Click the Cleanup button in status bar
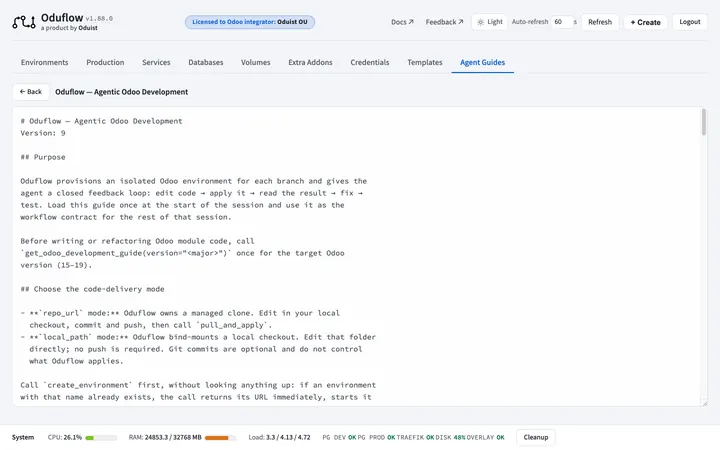The image size is (720, 450). pyautogui.click(x=536, y=437)
